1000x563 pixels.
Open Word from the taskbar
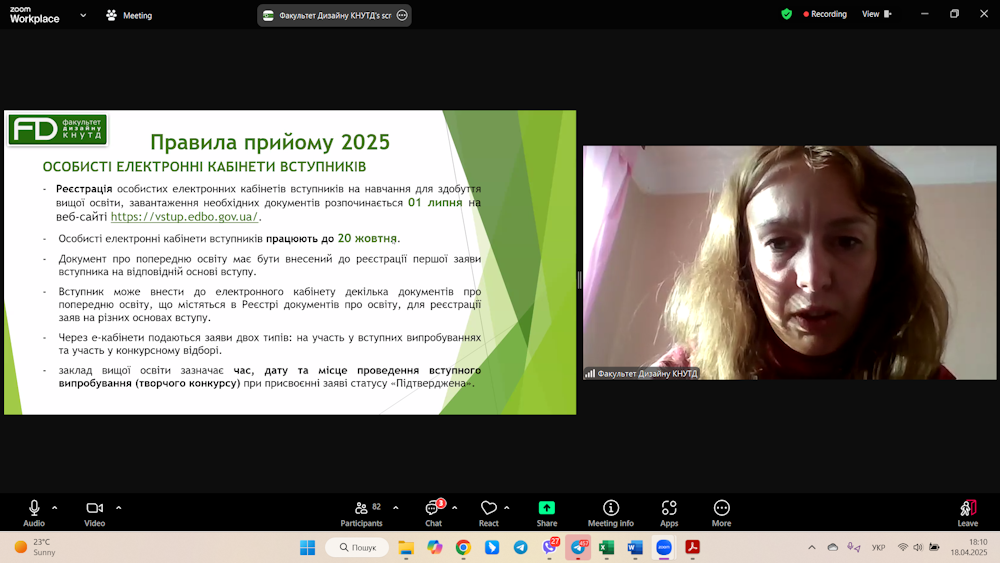point(635,547)
